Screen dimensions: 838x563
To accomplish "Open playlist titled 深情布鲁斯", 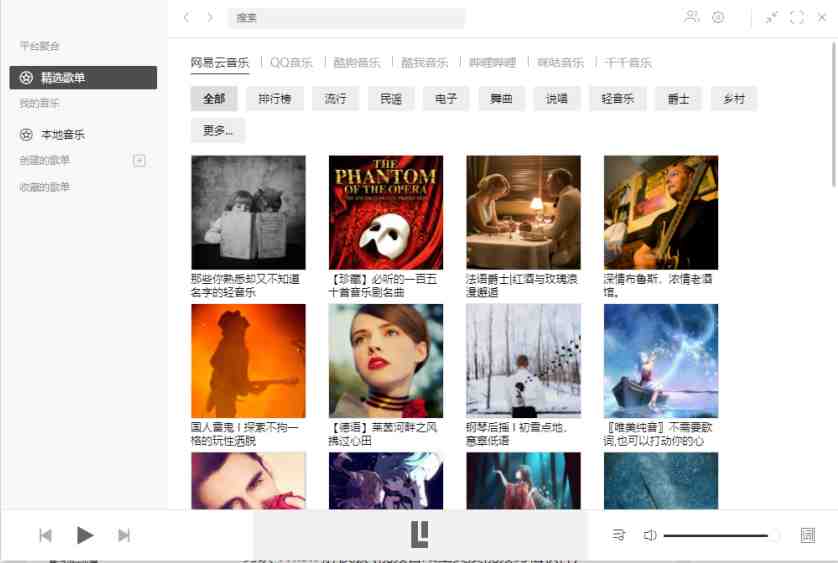I will (658, 286).
